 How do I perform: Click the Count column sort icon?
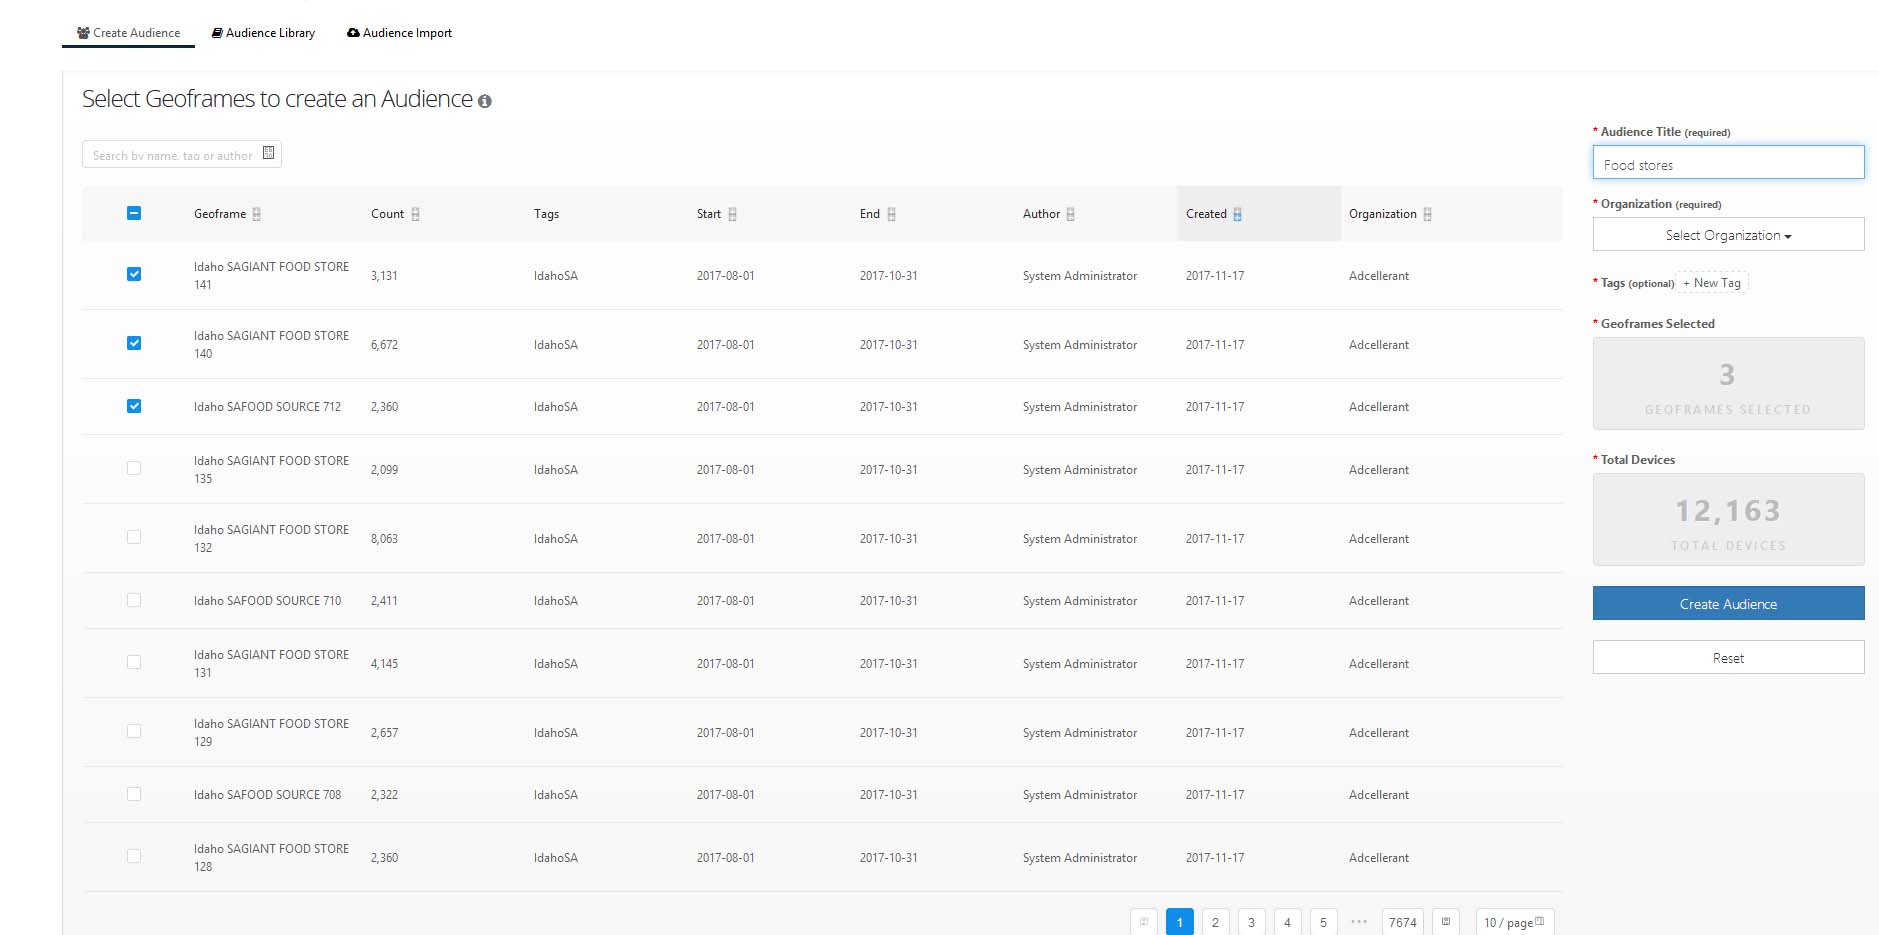(x=416, y=214)
